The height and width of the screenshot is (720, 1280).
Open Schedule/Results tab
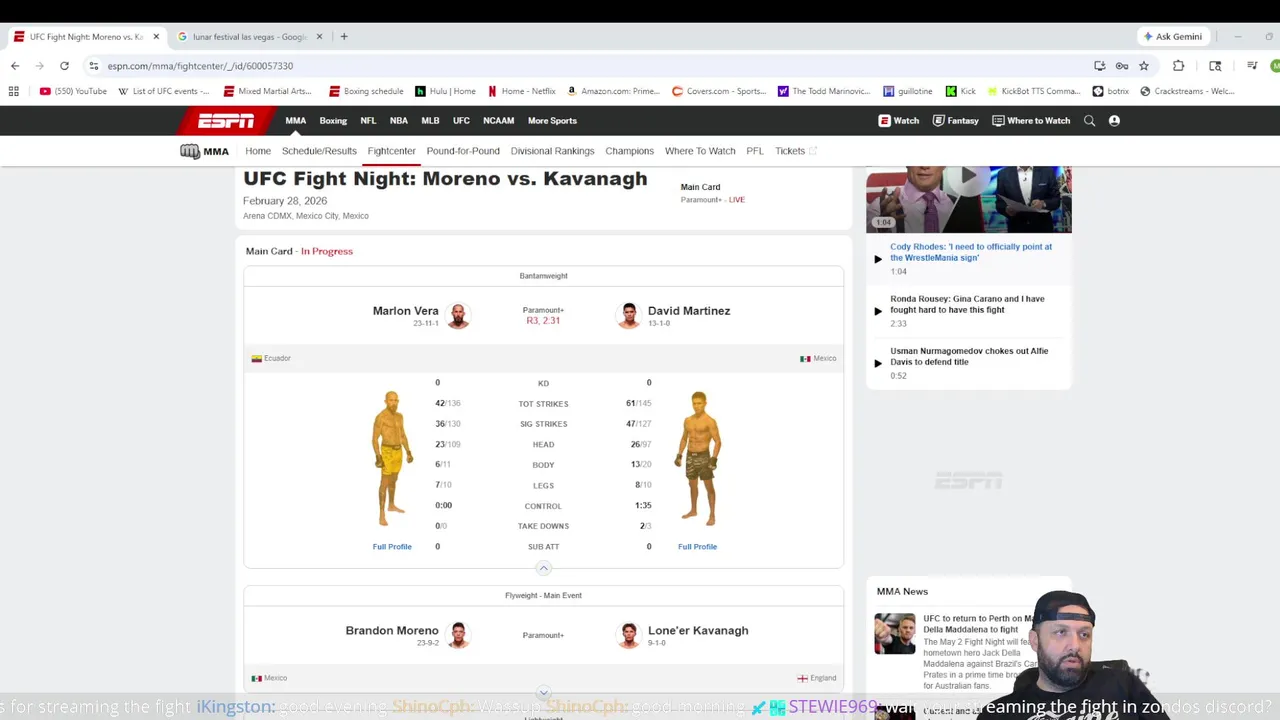coord(319,151)
